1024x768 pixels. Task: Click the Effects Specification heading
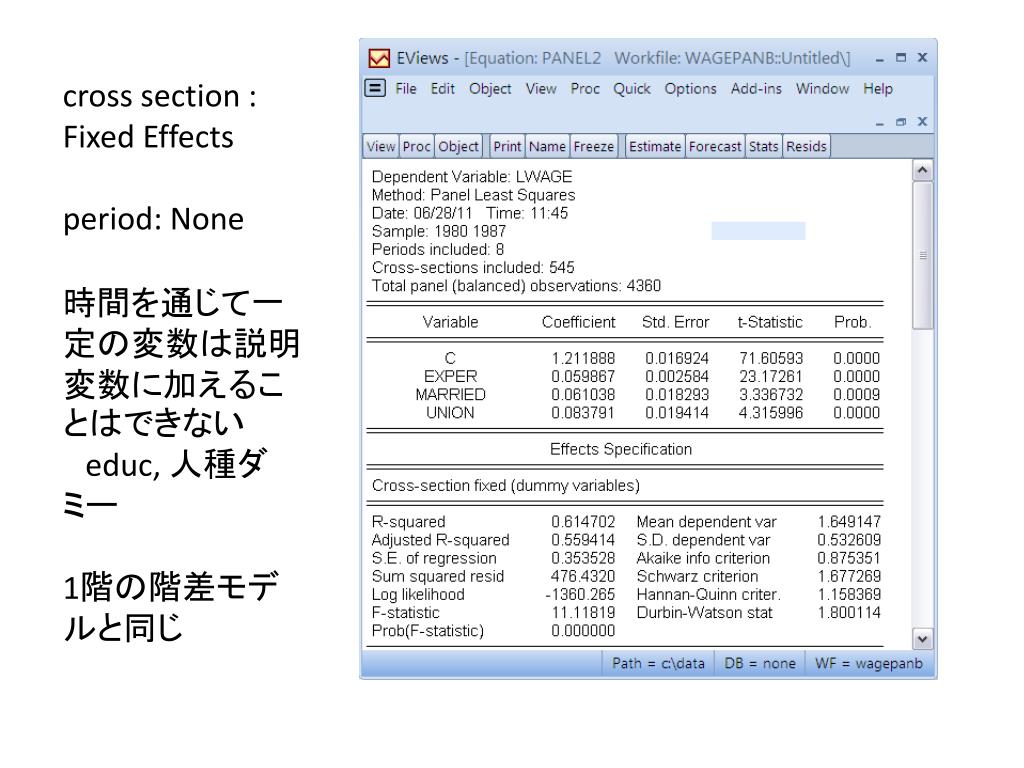coord(620,449)
